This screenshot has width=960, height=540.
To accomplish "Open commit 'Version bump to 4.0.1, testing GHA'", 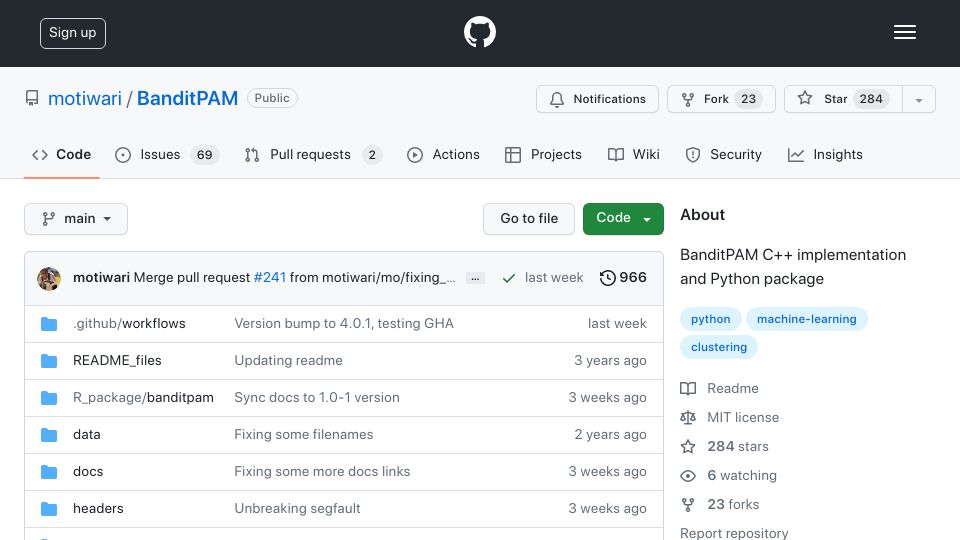I will pos(344,323).
